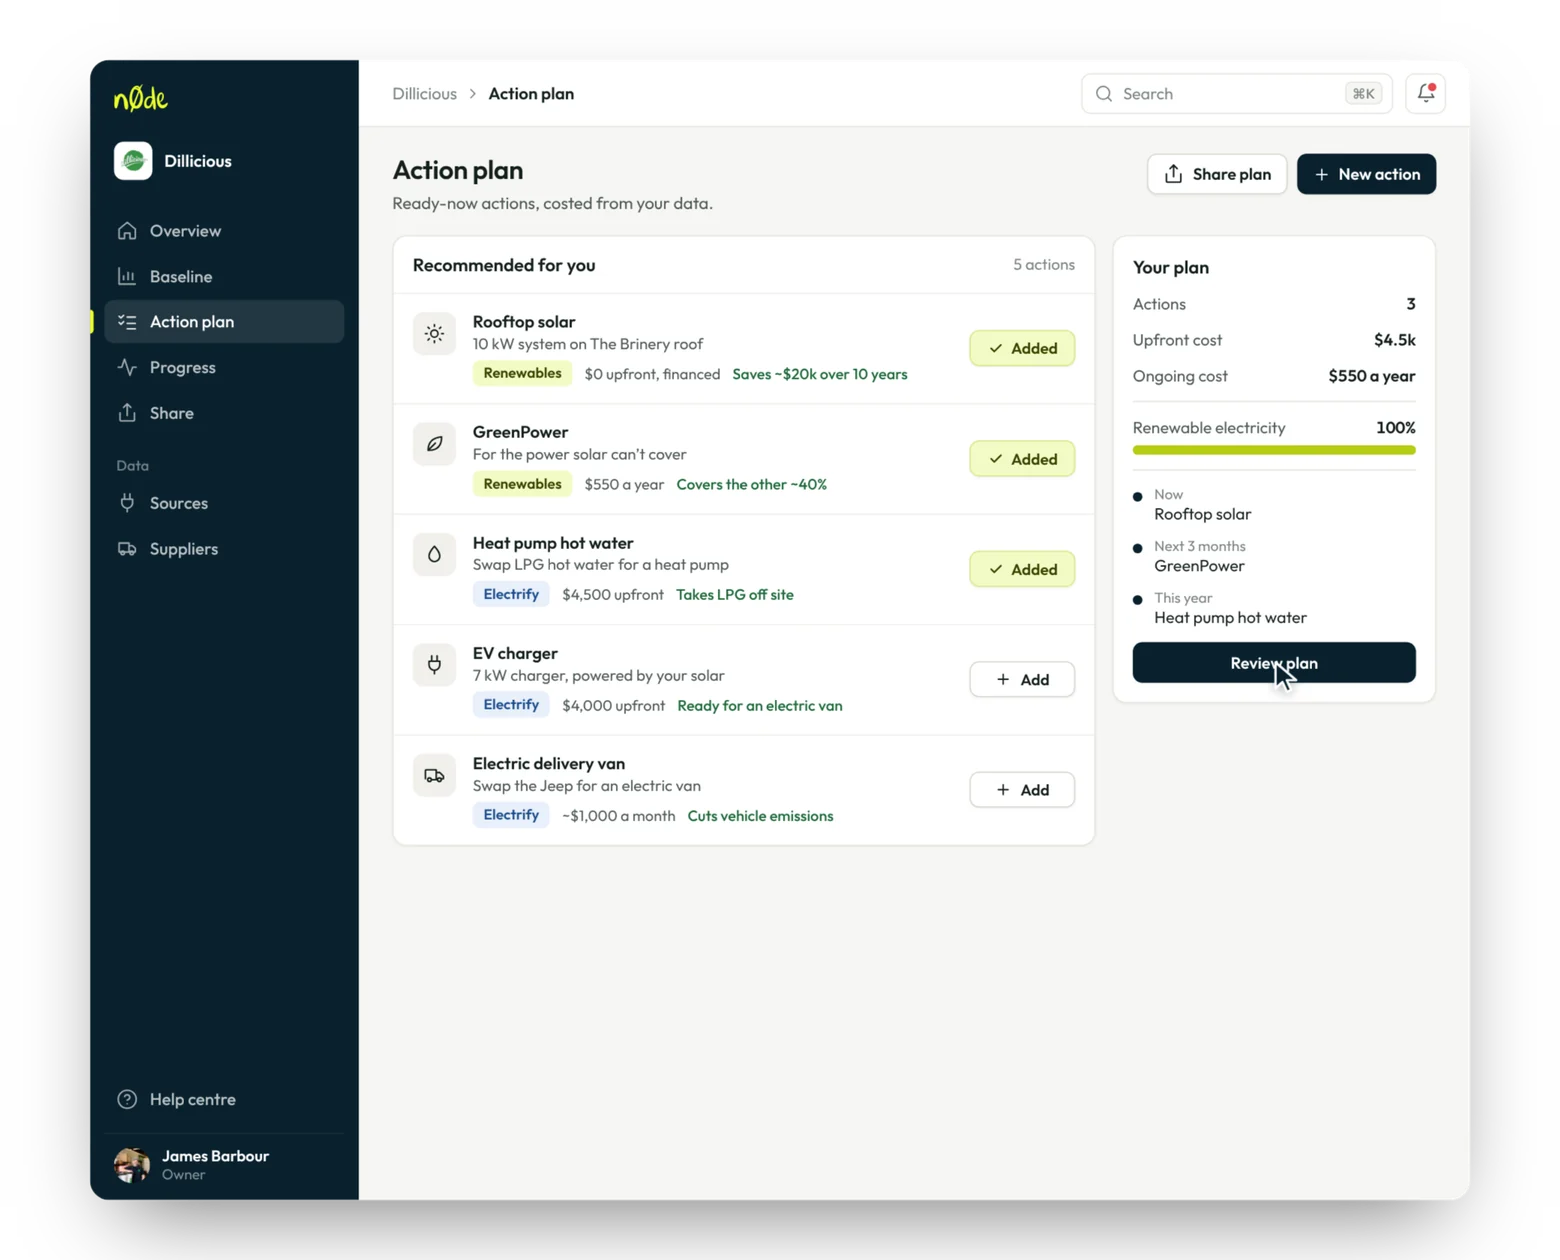
Task: Open Sources under Data
Action: point(224,503)
